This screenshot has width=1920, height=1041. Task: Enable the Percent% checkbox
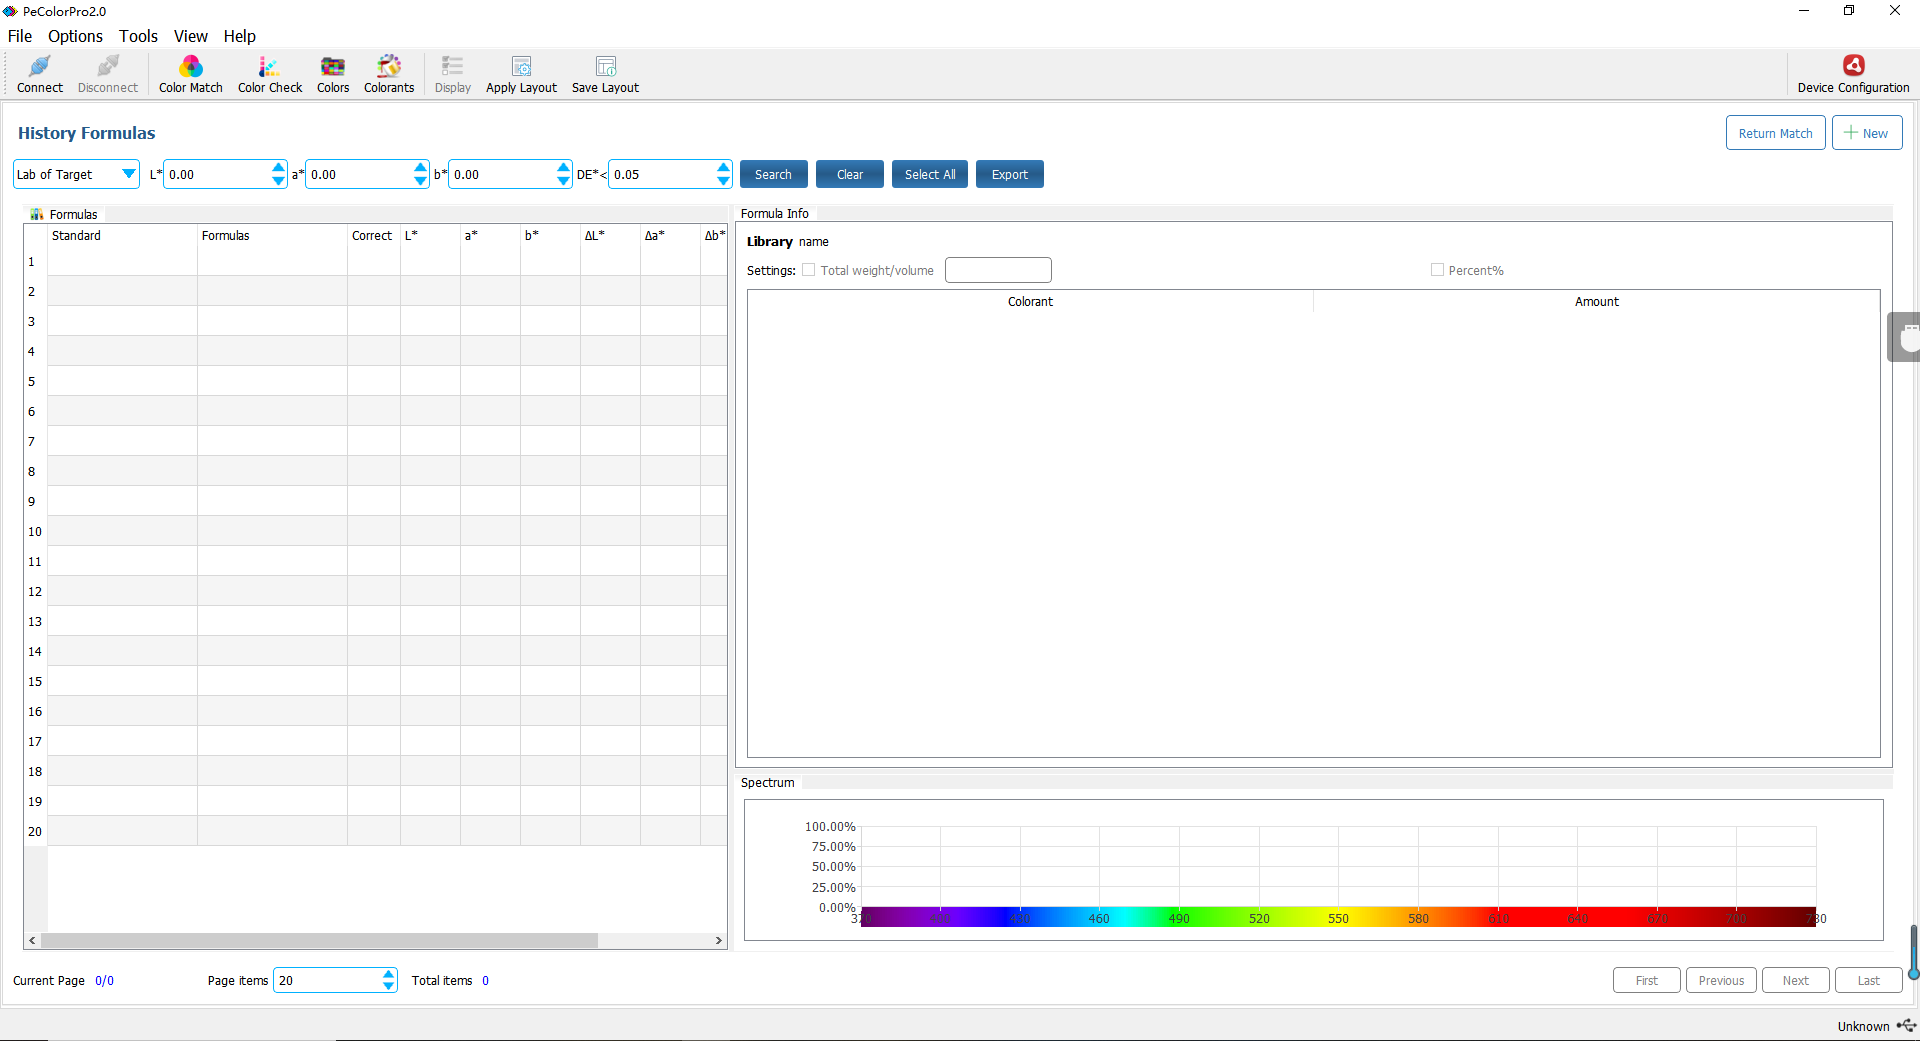(x=1437, y=270)
